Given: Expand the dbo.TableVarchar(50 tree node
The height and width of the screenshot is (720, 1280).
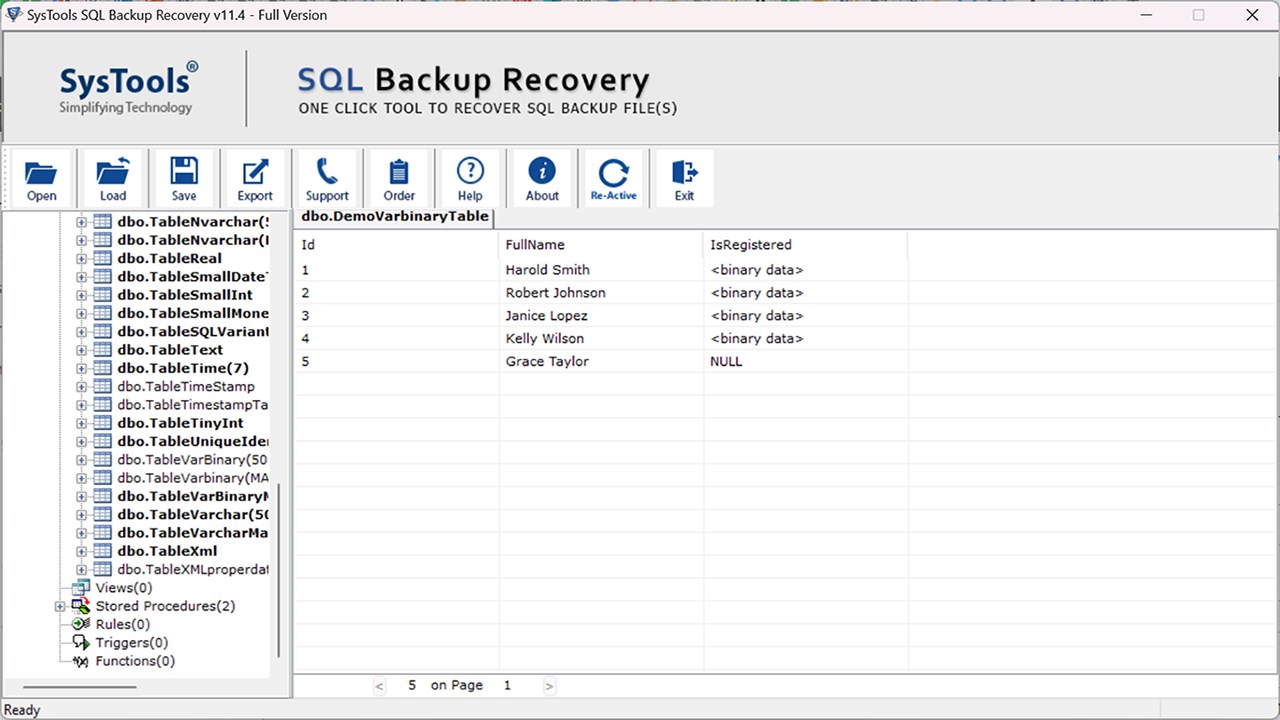Looking at the screenshot, I should (x=82, y=514).
